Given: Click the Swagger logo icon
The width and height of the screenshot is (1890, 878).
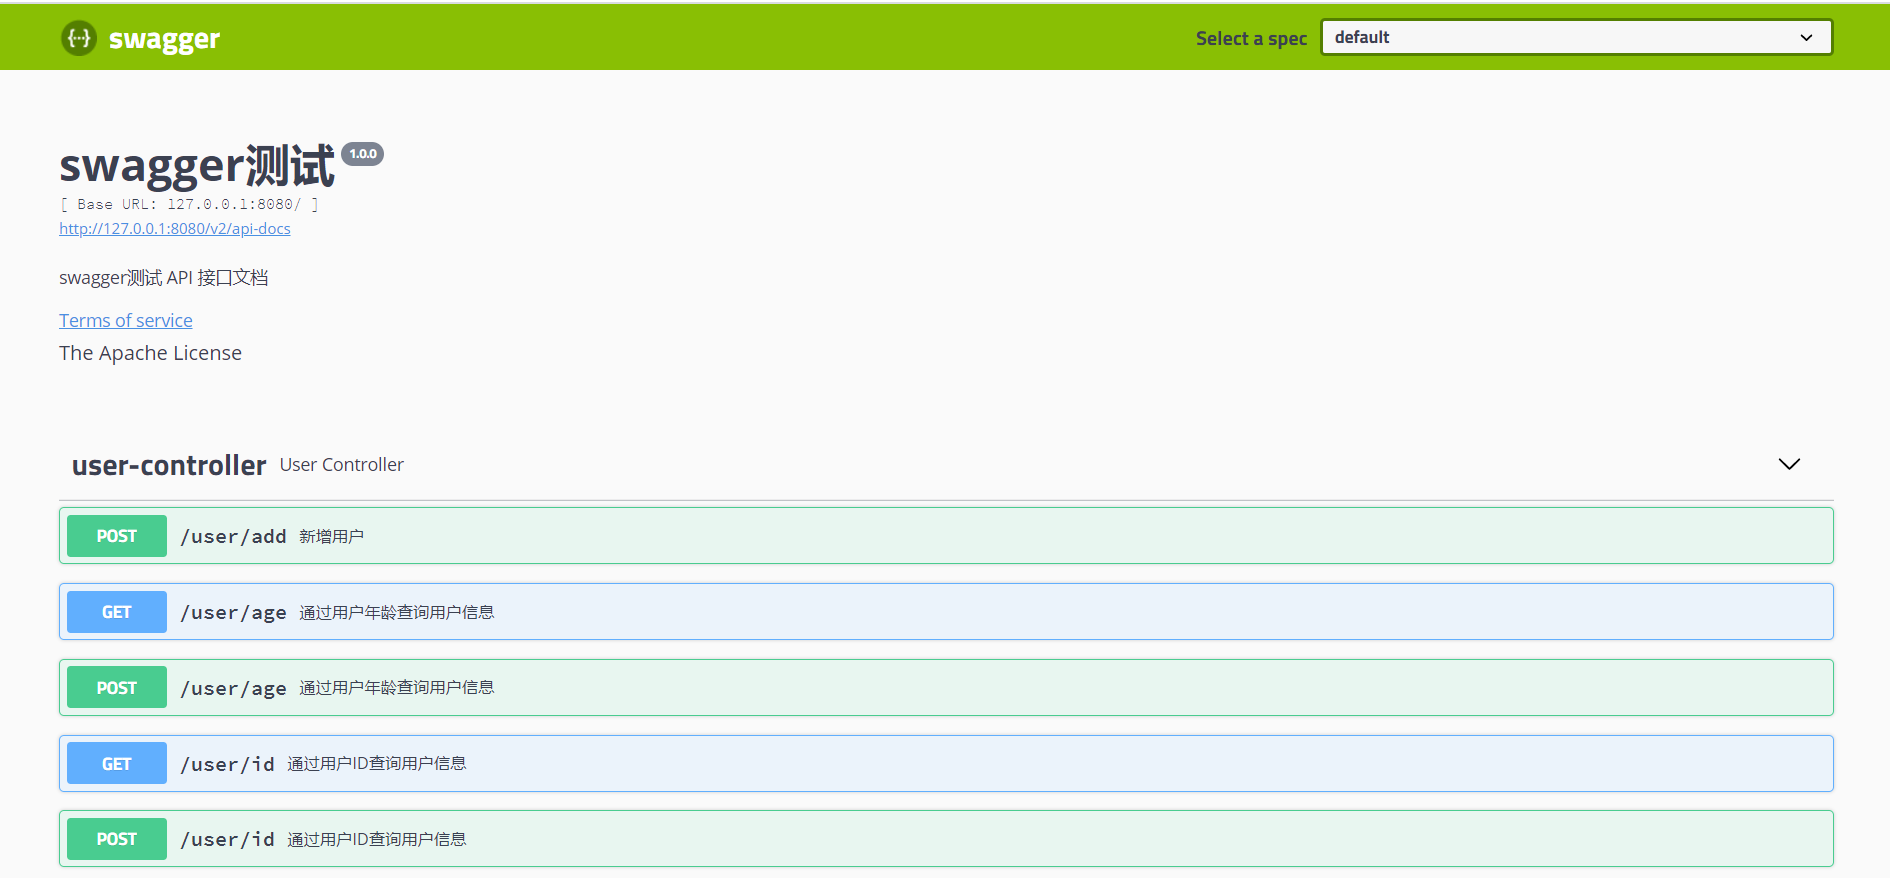Looking at the screenshot, I should pos(79,38).
